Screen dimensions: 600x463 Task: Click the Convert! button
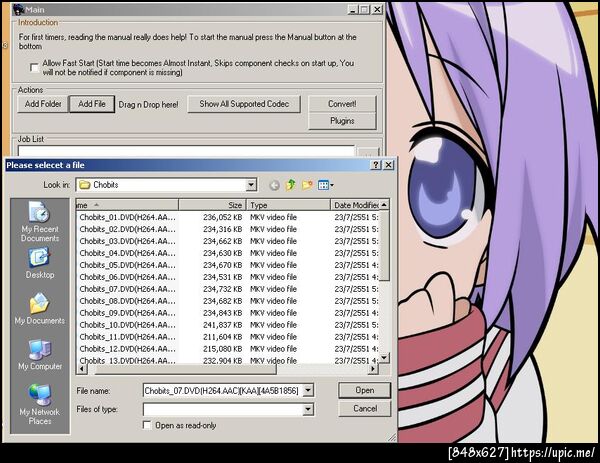342,104
